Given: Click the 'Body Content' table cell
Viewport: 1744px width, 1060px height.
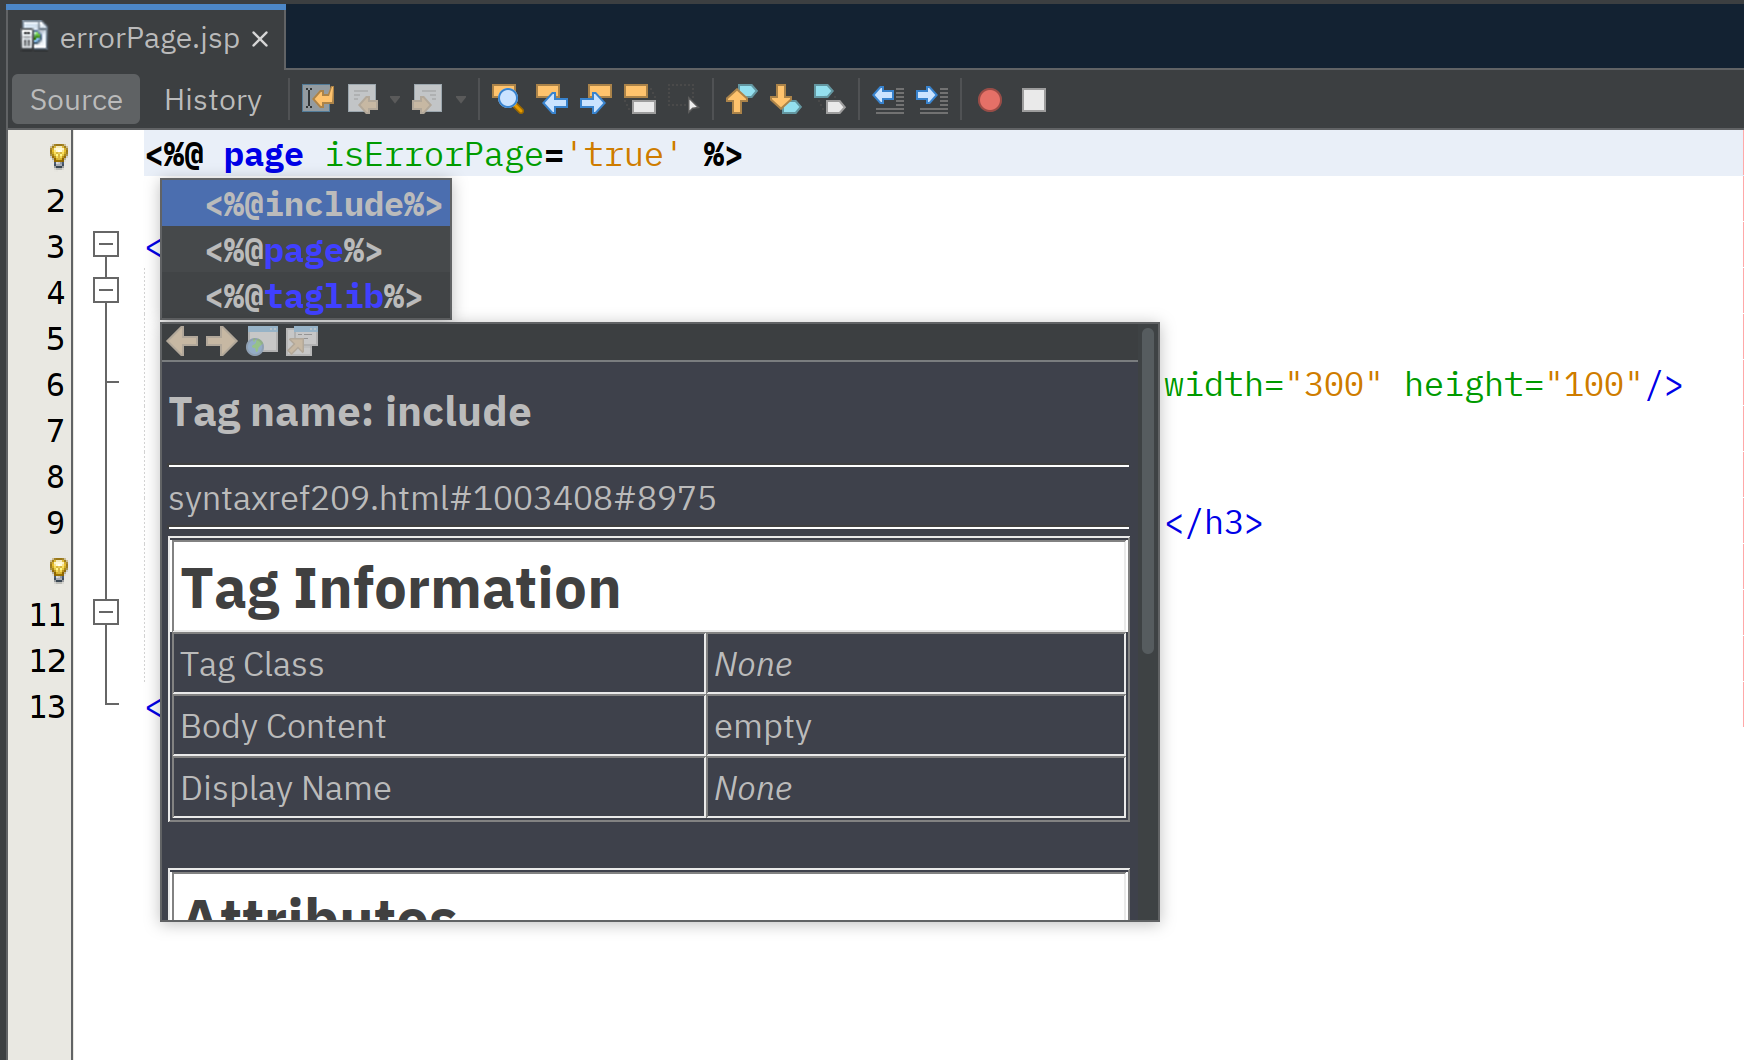Looking at the screenshot, I should pyautogui.click(x=438, y=726).
